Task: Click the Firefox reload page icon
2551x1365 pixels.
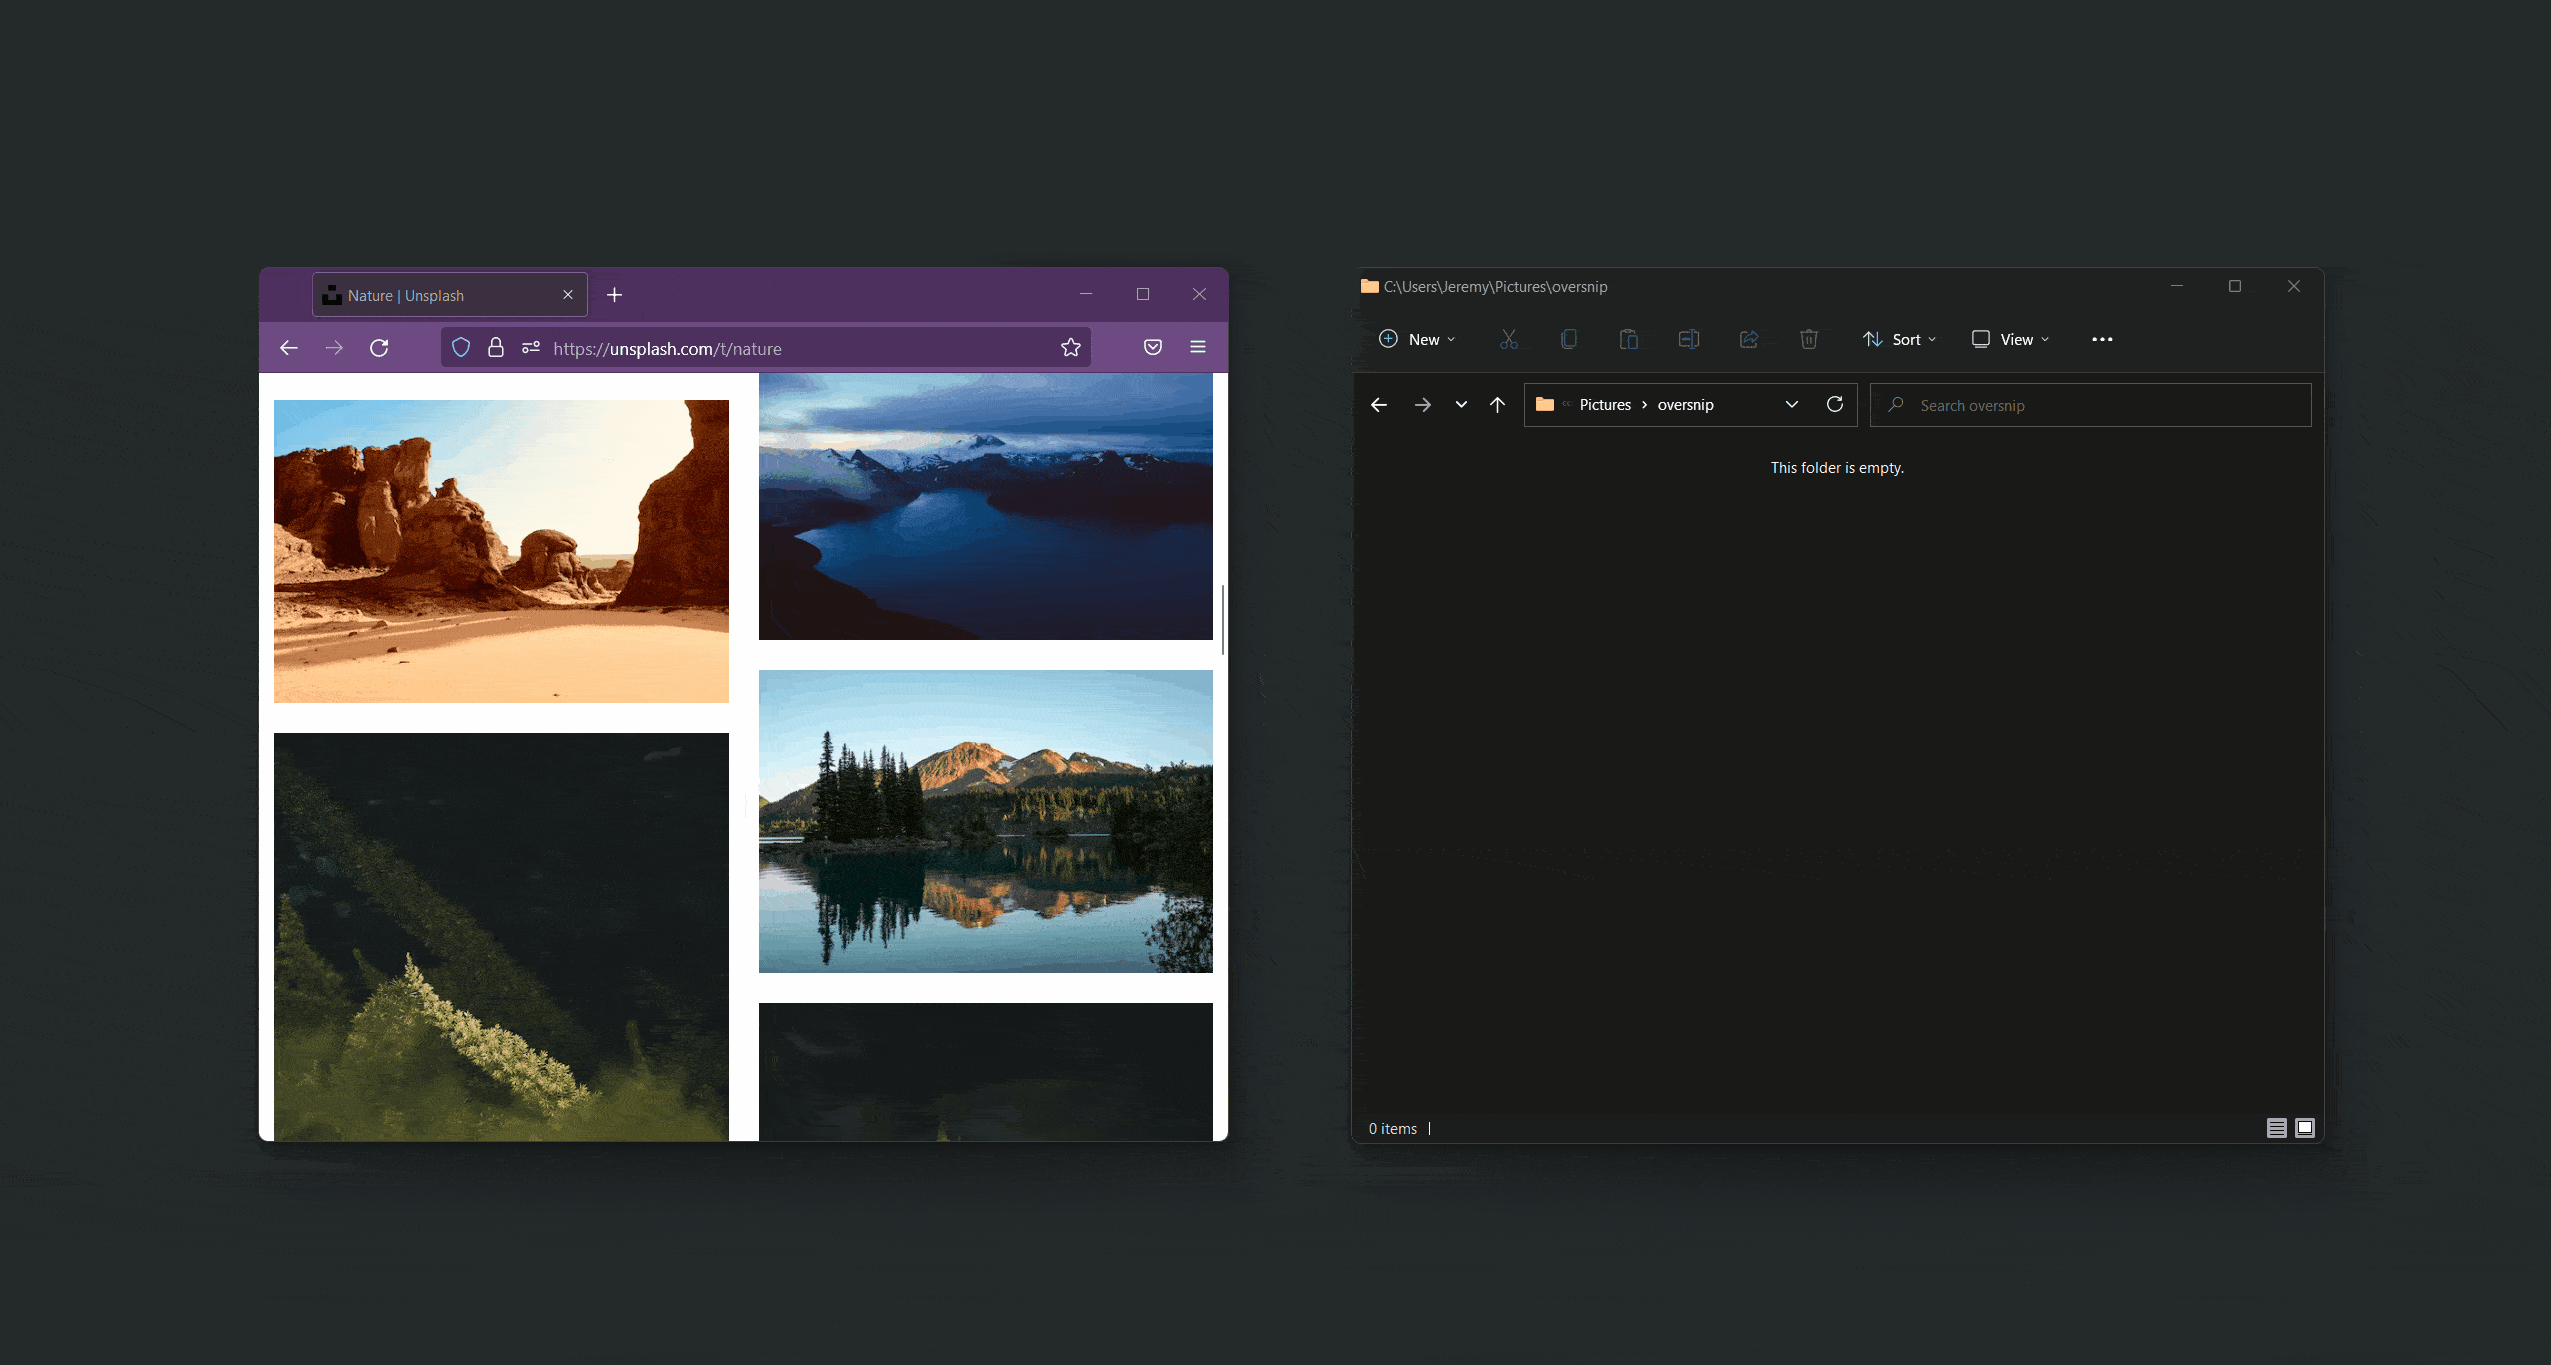Action: point(379,348)
